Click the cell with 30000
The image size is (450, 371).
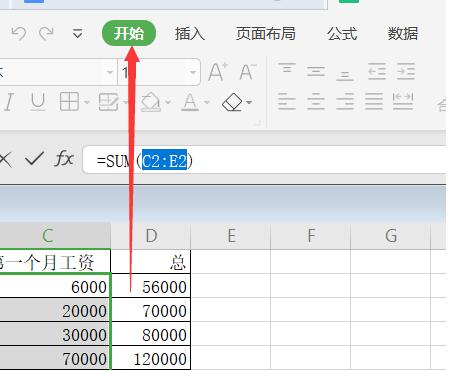coord(55,334)
